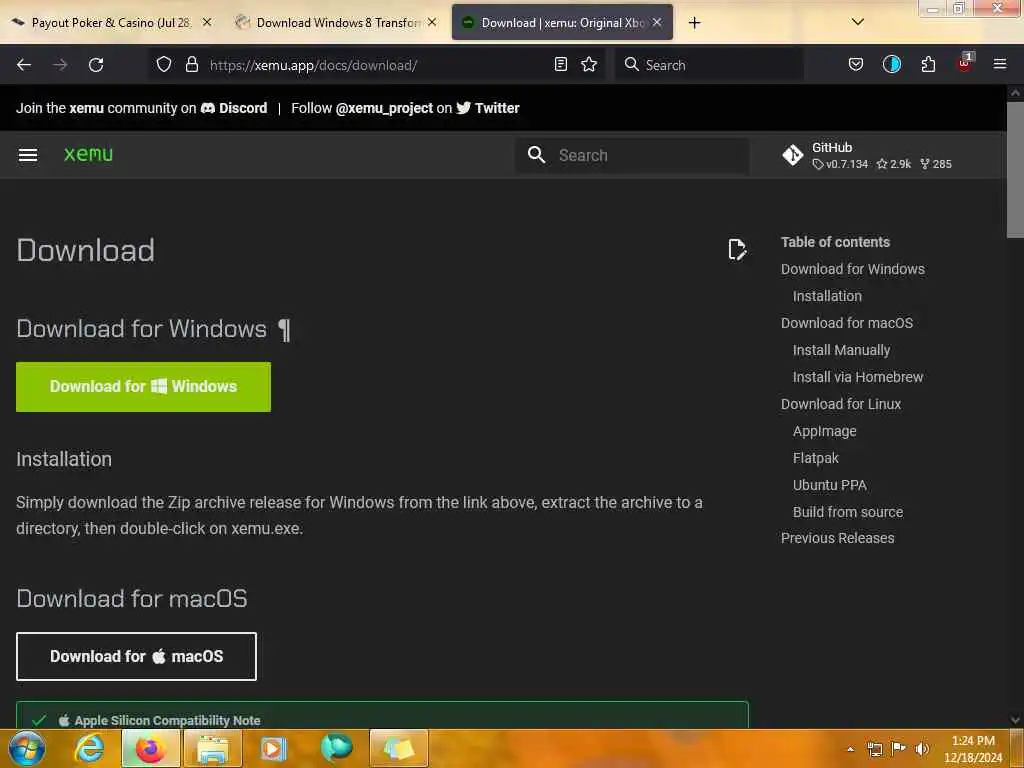Screen dimensions: 1024x768
Task: Close the Download Windows 8 Transformation tab
Action: pyautogui.click(x=432, y=22)
